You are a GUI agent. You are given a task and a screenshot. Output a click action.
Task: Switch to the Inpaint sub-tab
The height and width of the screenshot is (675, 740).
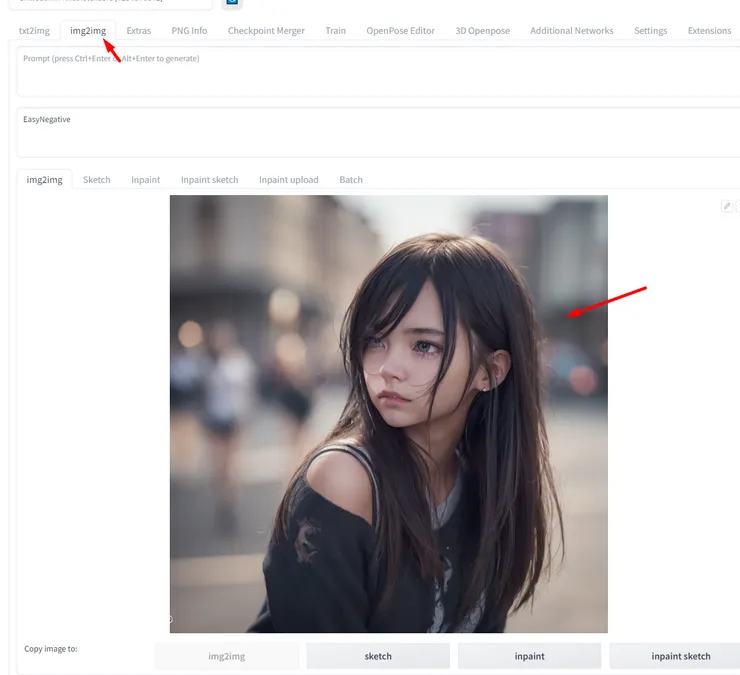[145, 180]
